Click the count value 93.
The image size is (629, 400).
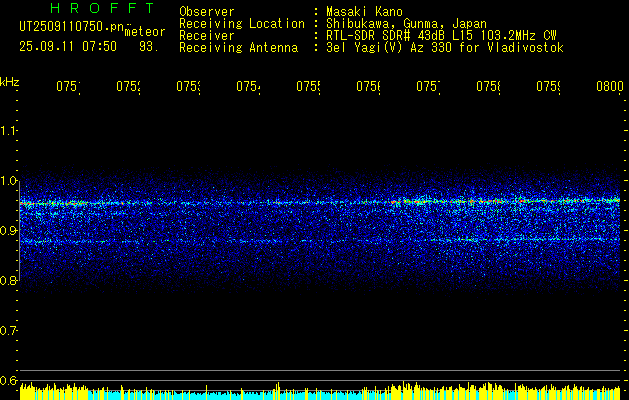pyautogui.click(x=149, y=47)
